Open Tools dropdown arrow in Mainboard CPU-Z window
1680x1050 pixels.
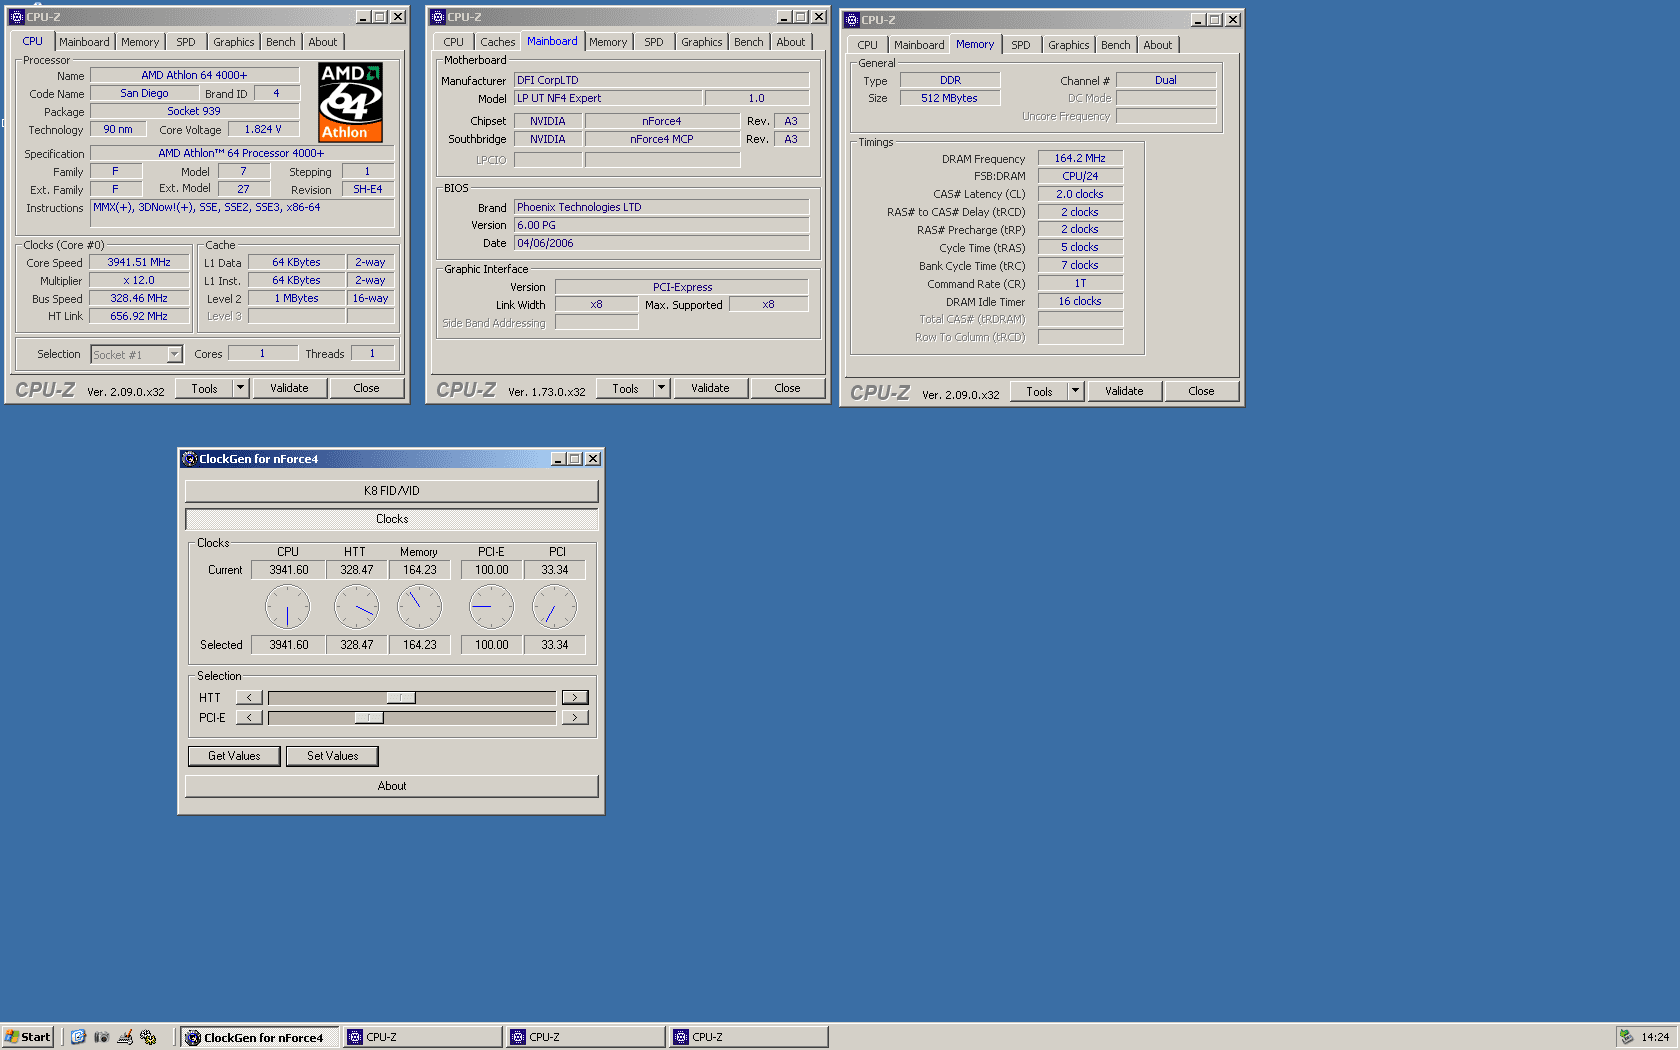tap(661, 388)
